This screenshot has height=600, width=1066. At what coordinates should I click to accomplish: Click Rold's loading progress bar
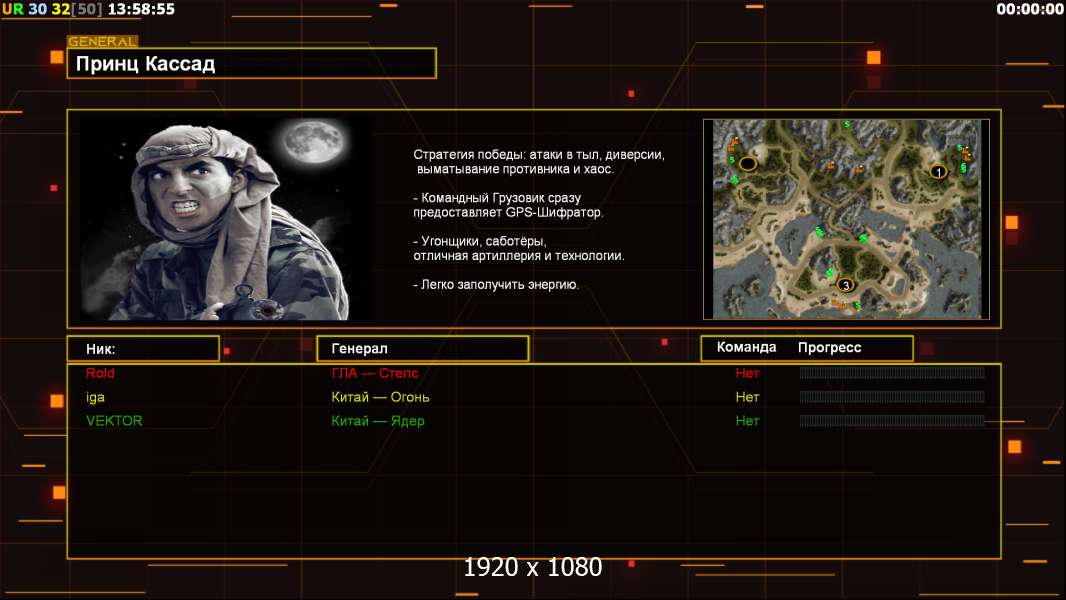tap(892, 372)
